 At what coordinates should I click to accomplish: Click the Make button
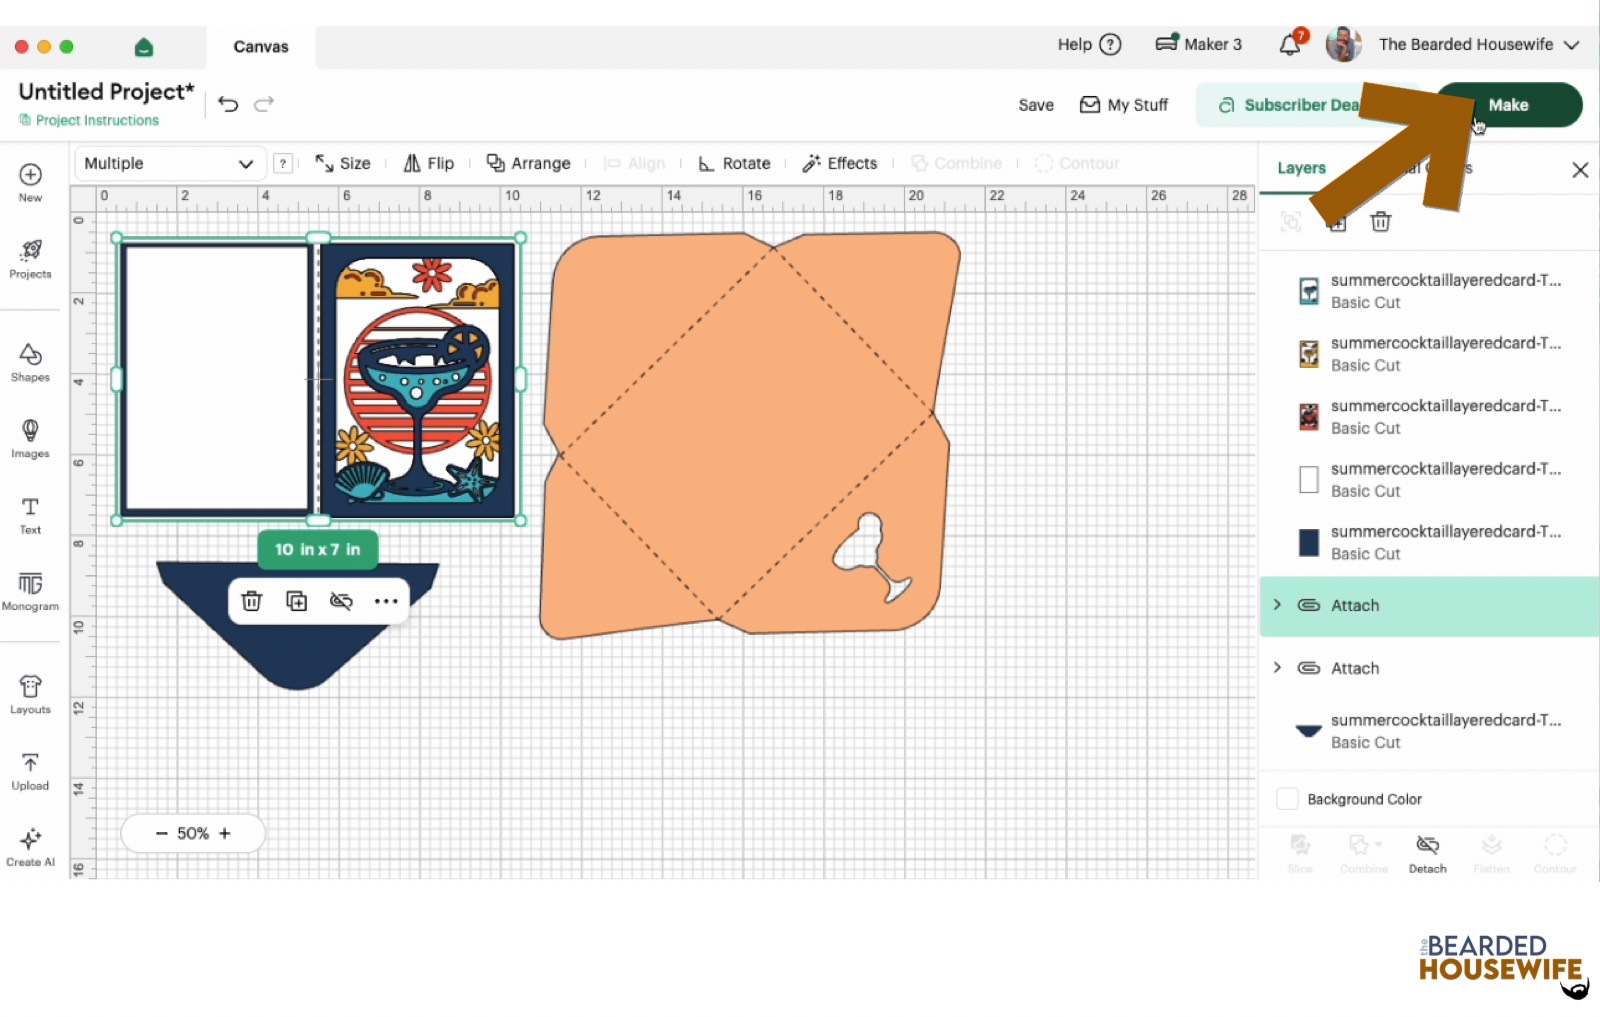point(1509,105)
